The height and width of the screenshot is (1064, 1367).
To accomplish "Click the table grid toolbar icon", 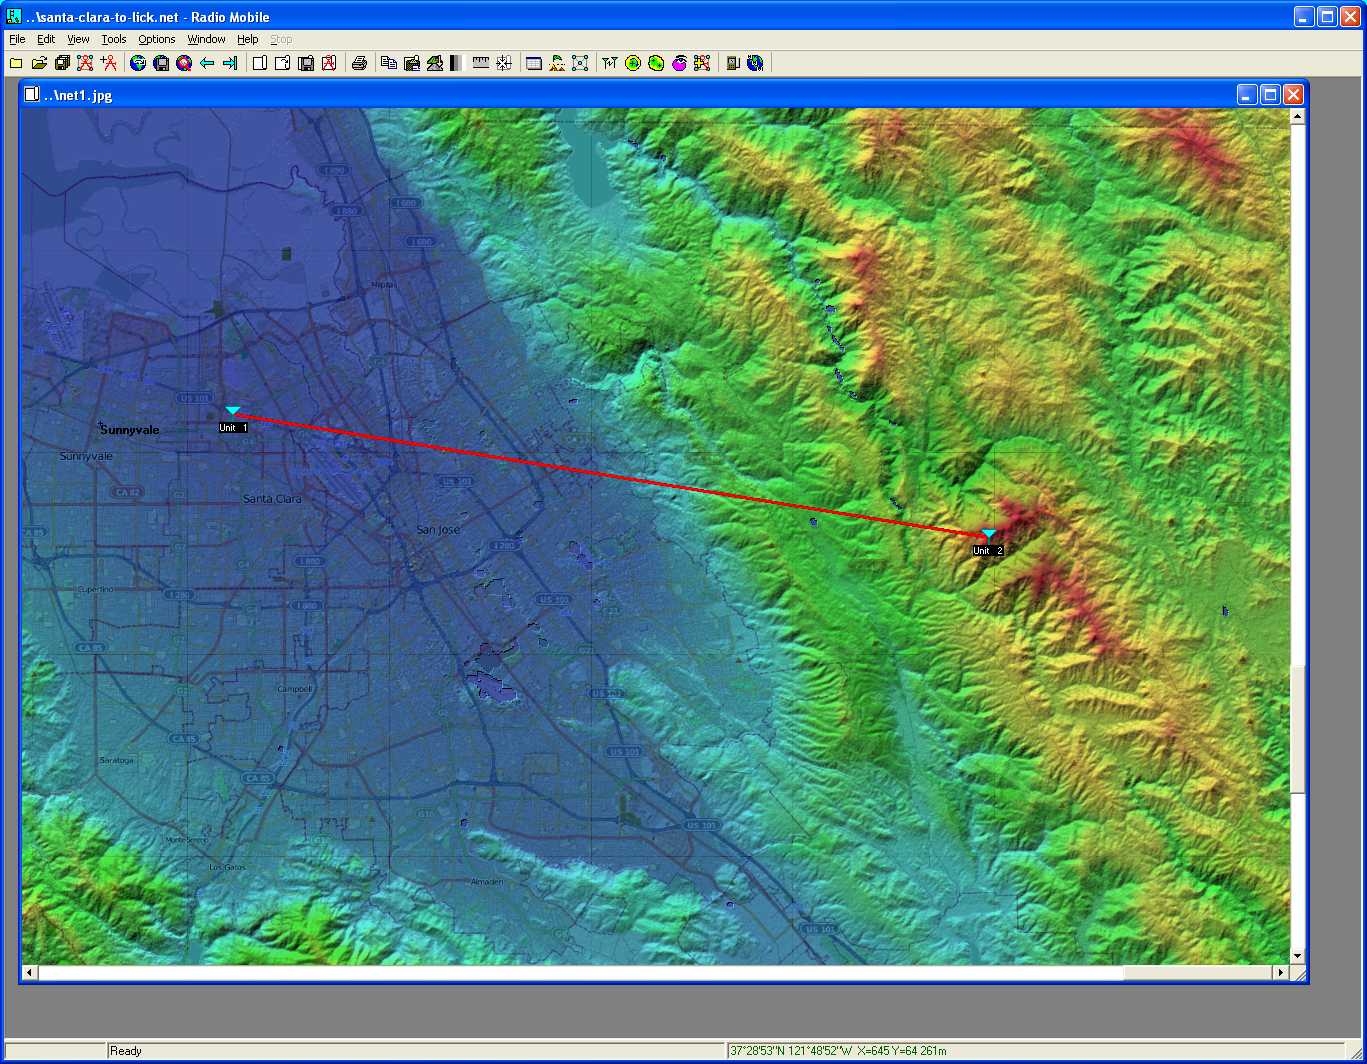I will coord(534,63).
